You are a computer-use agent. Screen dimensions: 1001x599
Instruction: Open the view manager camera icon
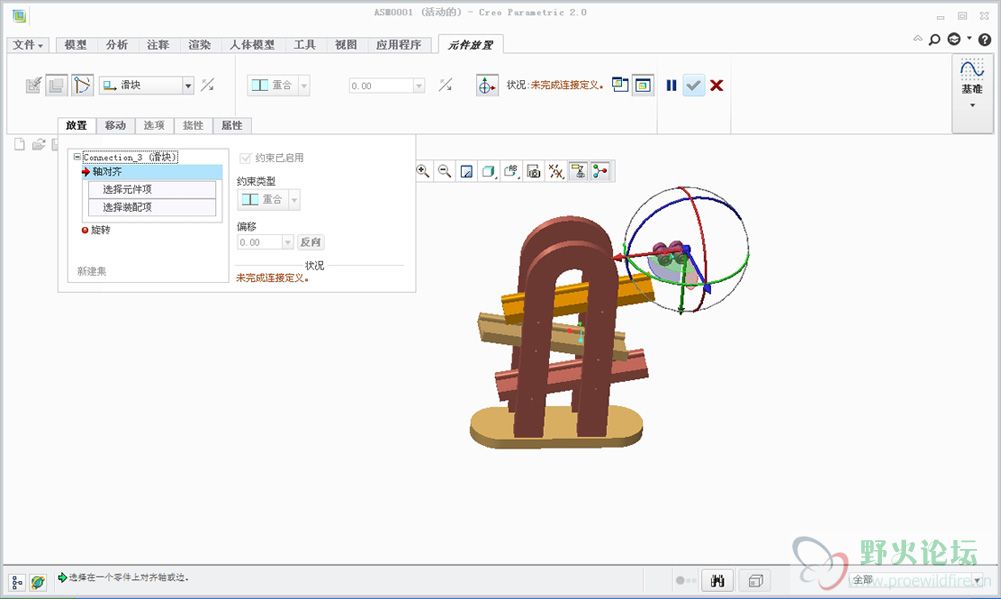tap(534, 171)
